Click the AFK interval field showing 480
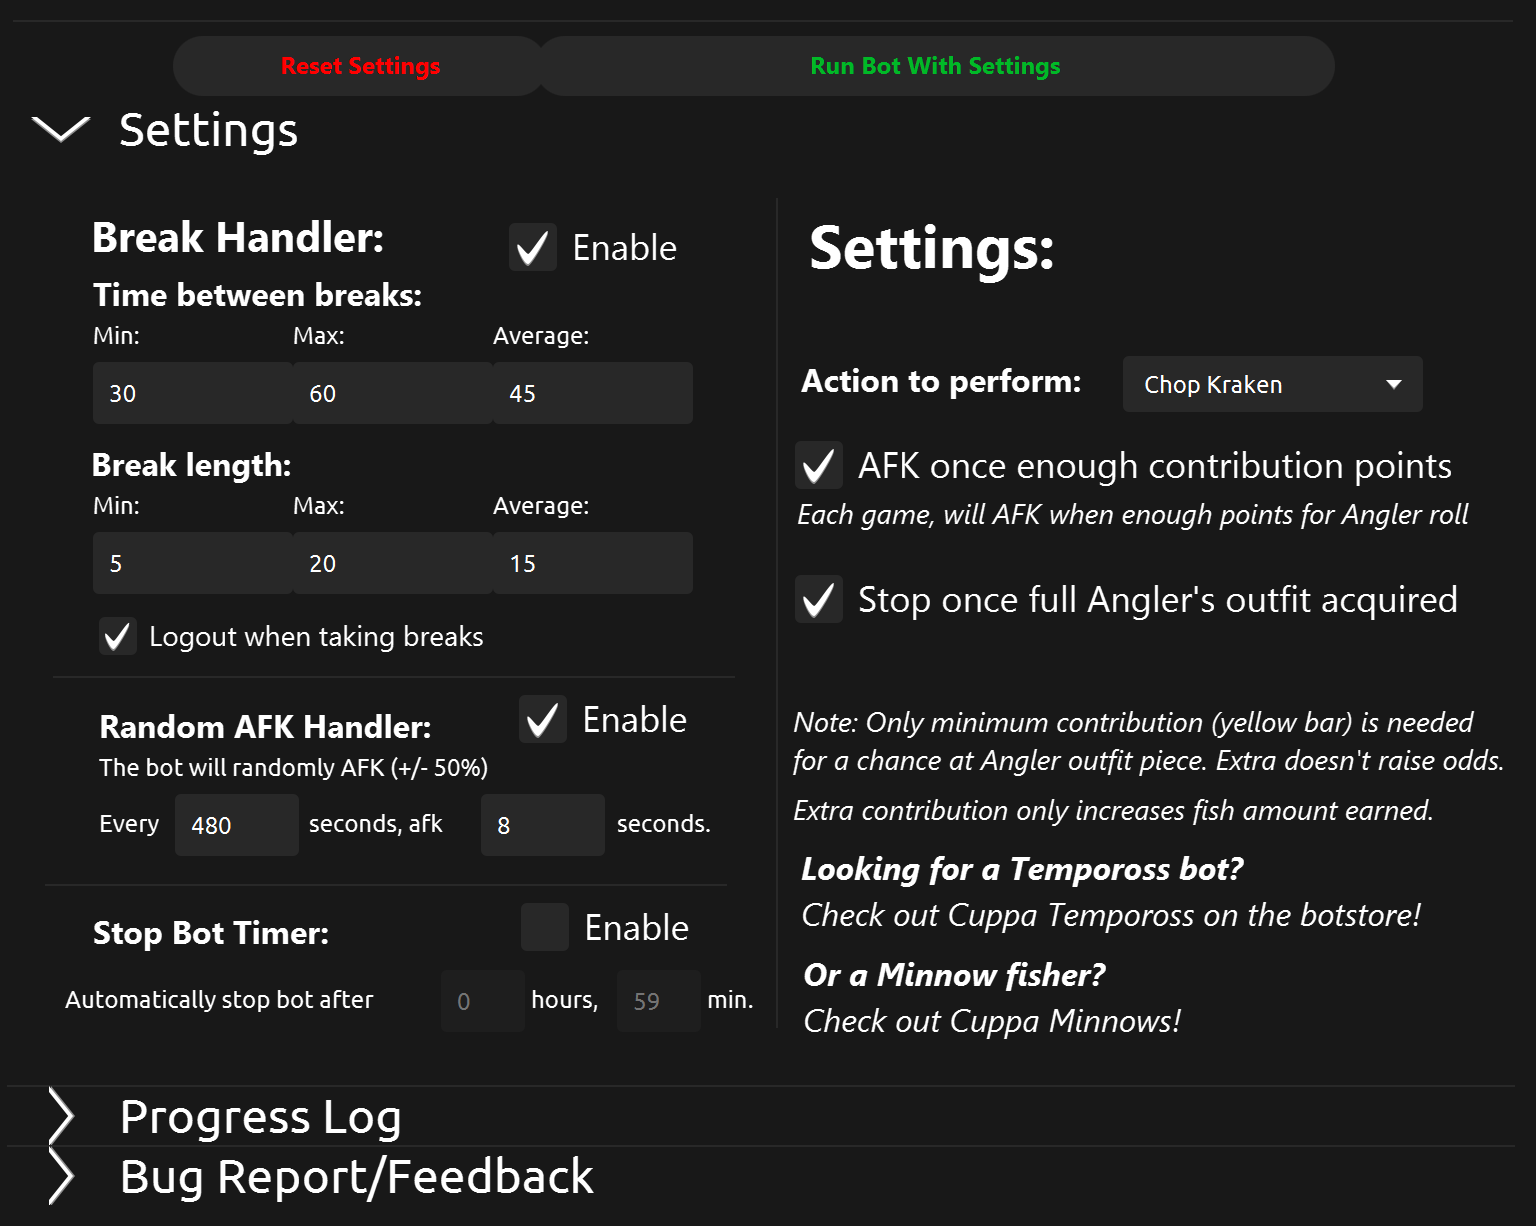The width and height of the screenshot is (1536, 1226). click(x=236, y=825)
